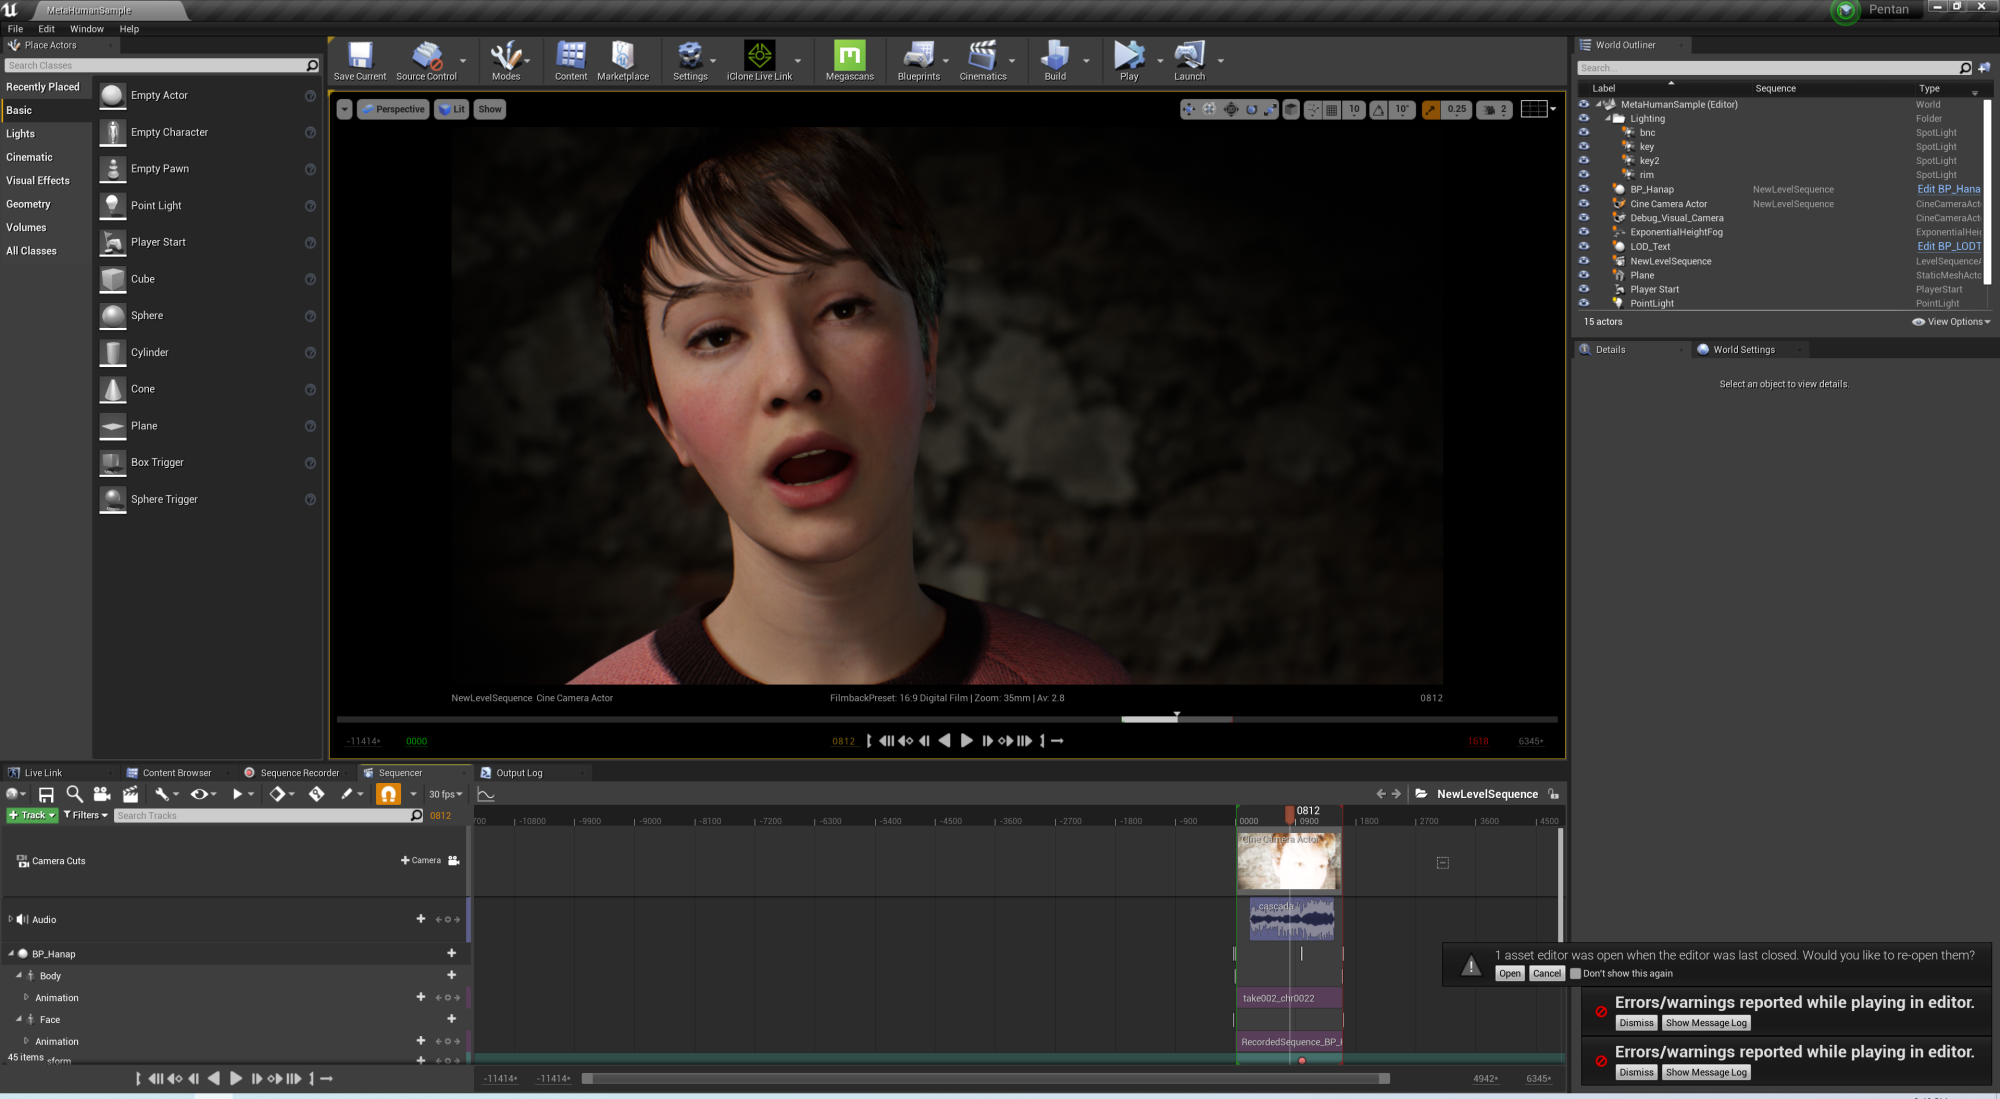Open the Modes toolbar icon
Viewport: 2000px width, 1099px height.
[x=506, y=60]
